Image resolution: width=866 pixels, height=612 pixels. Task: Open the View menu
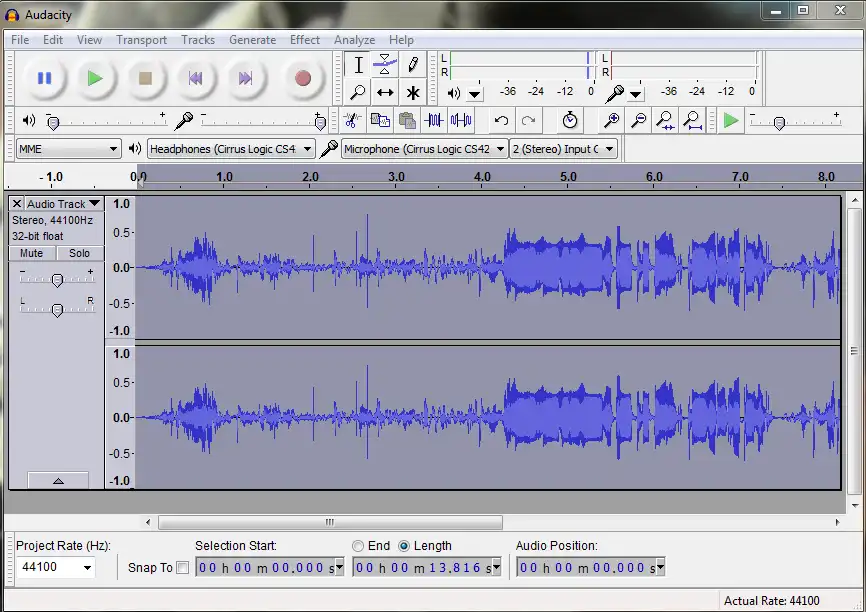89,40
